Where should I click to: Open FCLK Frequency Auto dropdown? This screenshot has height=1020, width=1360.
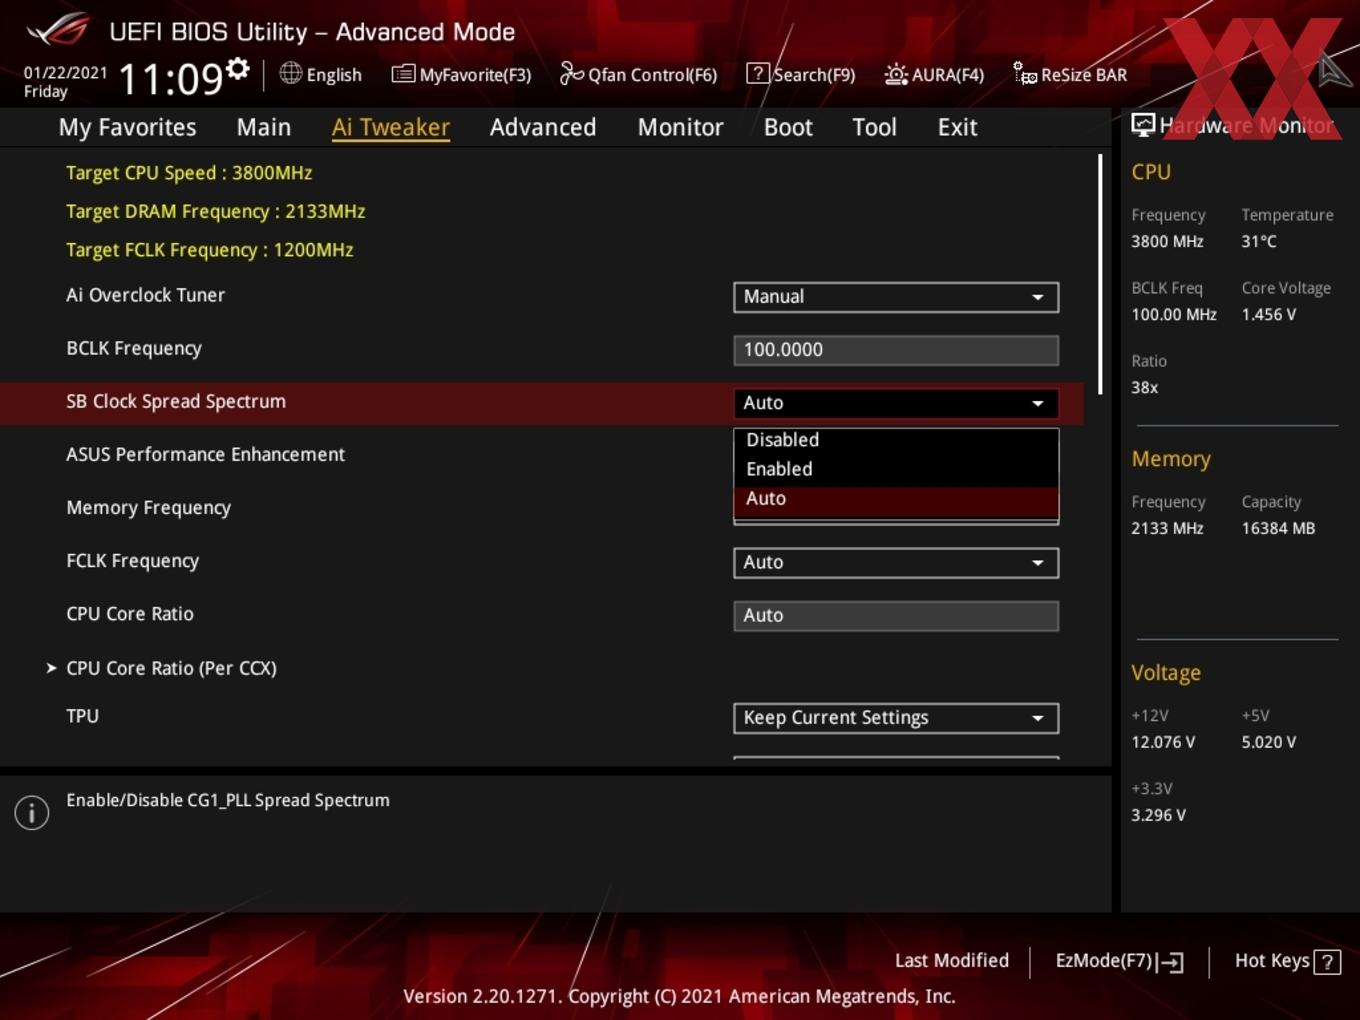tap(896, 563)
